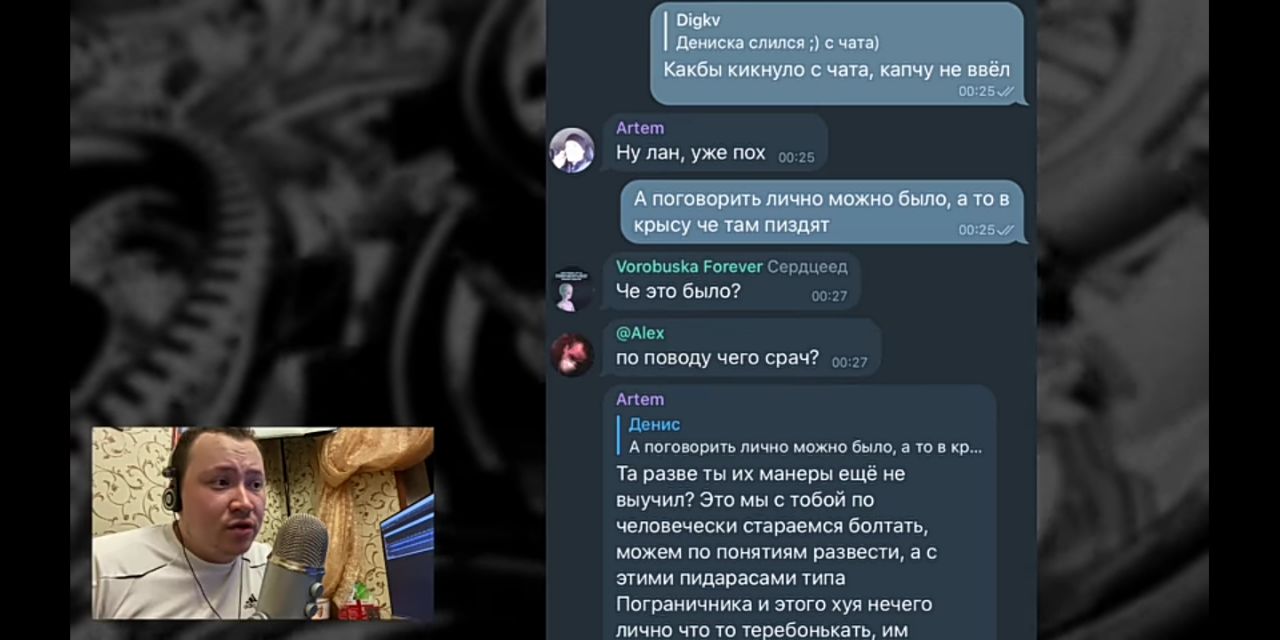Click the Сердцеед admin tag label
This screenshot has width=1280, height=640.
pos(807,266)
